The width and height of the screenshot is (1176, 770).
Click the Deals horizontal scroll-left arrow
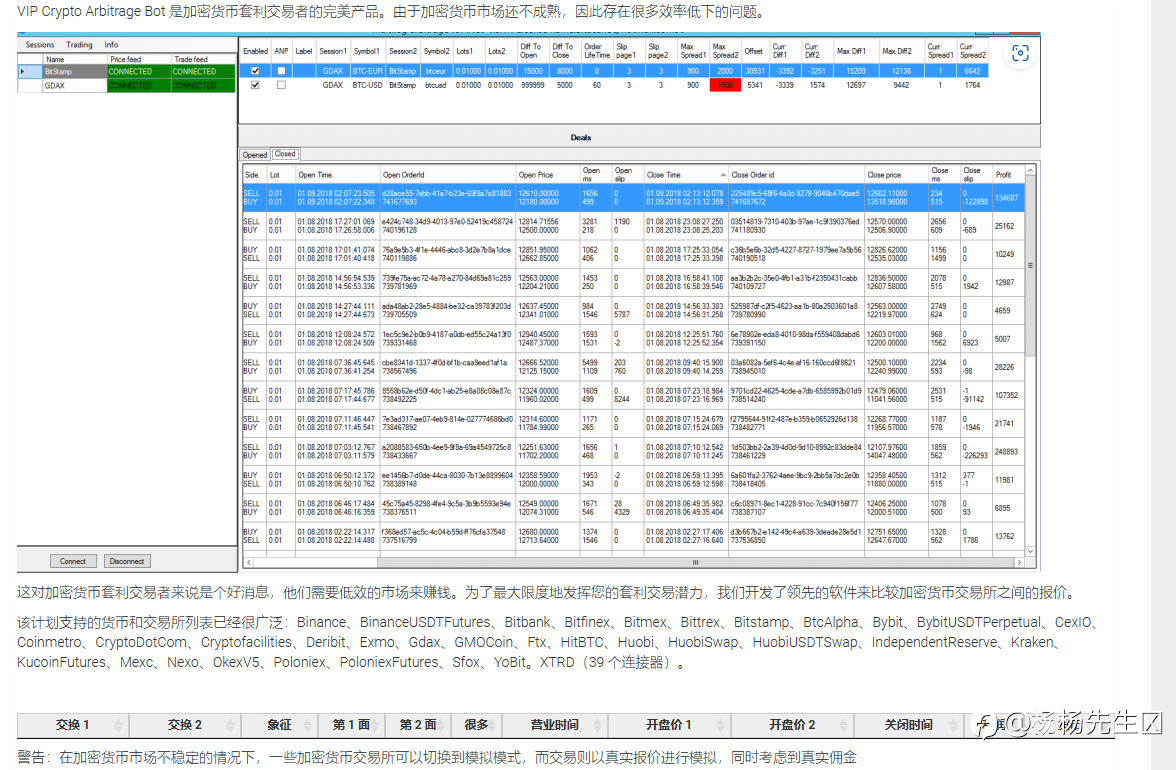[249, 562]
